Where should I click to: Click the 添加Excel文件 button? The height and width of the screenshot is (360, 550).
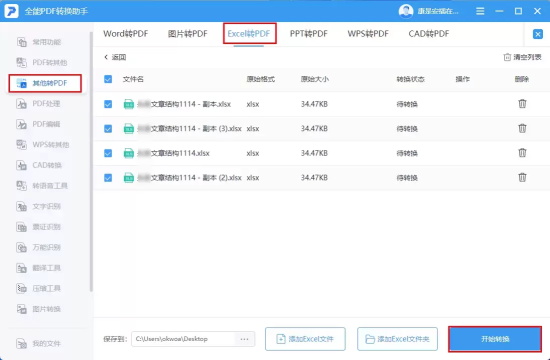(305, 339)
